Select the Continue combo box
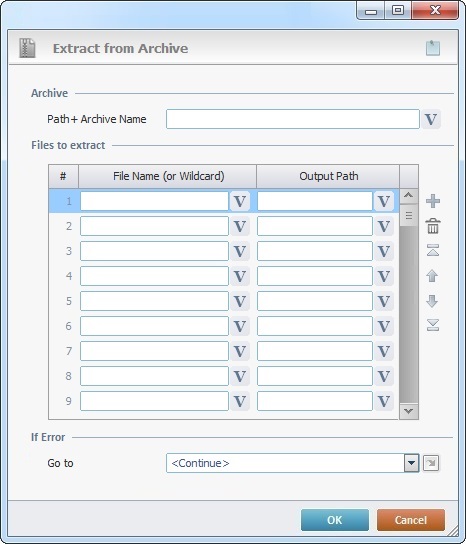Image resolution: width=466 pixels, height=544 pixels. (x=293, y=463)
